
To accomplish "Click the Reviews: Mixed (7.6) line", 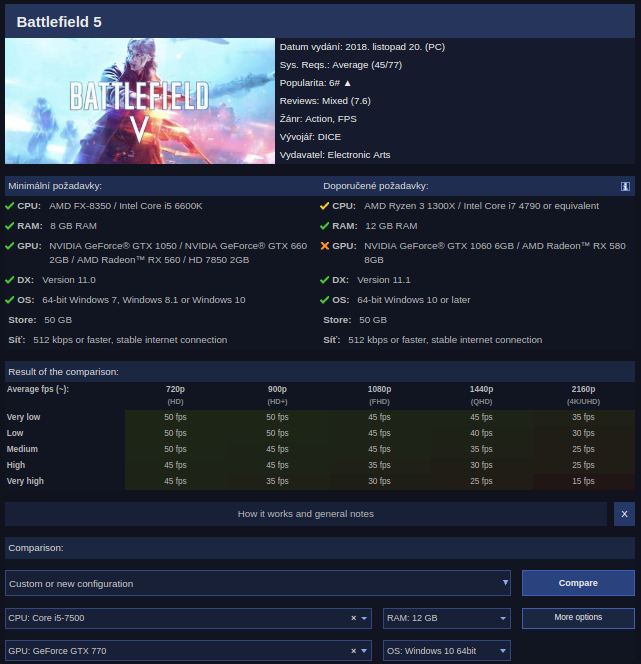I will pos(325,101).
